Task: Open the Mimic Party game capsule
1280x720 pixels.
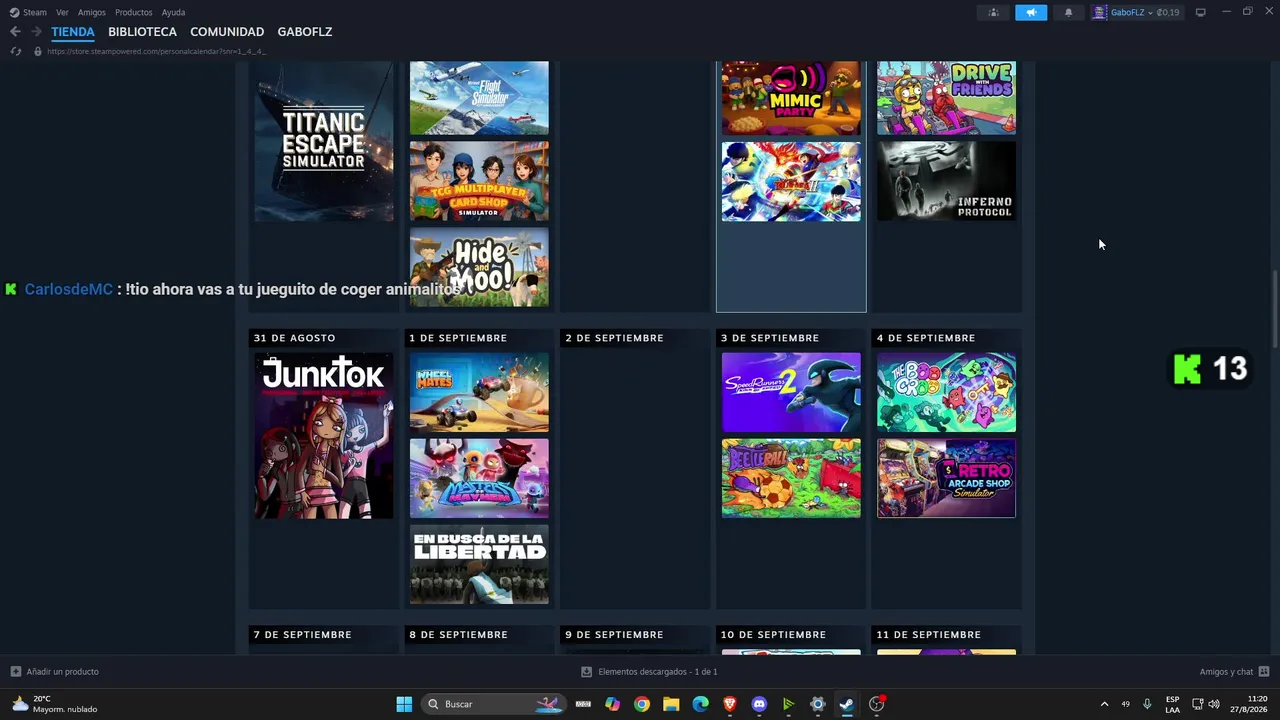Action: coord(791,98)
